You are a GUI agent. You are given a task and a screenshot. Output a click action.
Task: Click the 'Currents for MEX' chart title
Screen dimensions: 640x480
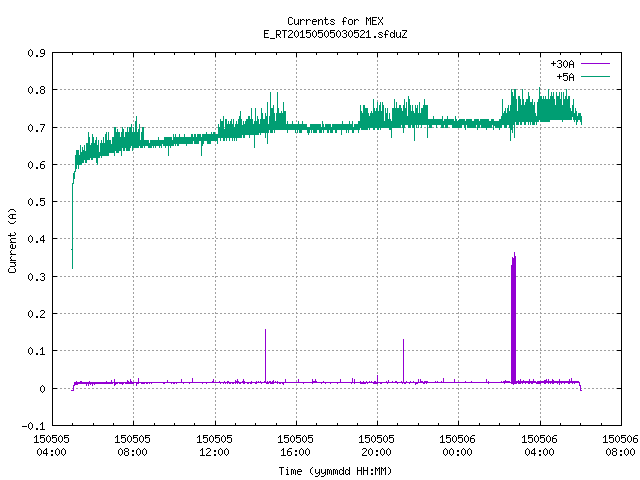[x=335, y=21]
